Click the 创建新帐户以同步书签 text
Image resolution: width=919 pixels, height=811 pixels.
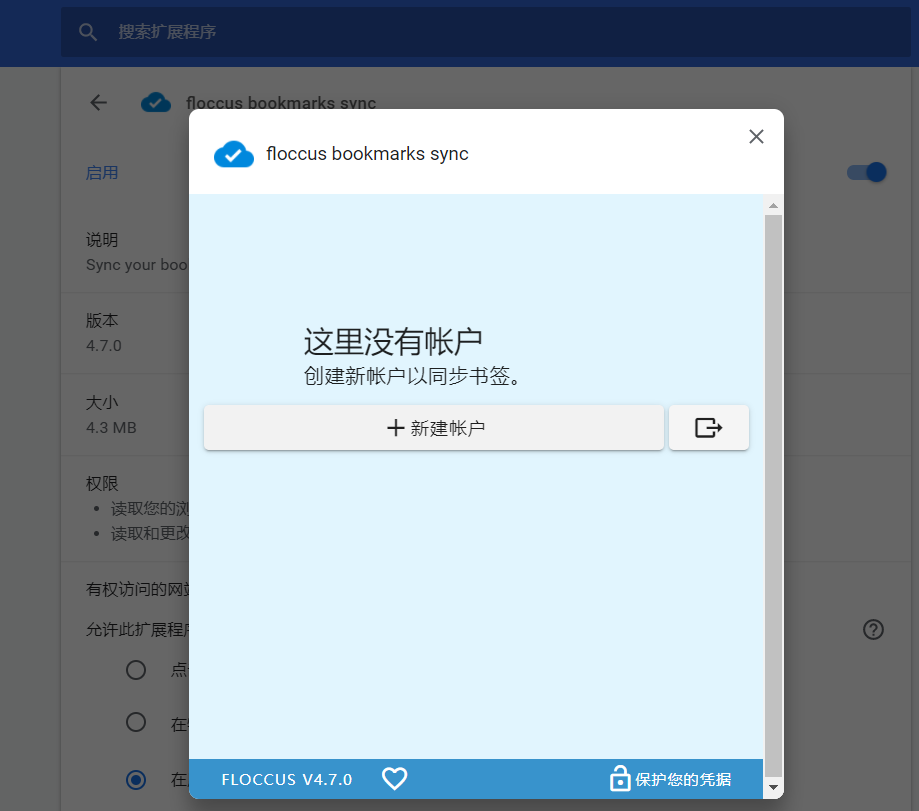(x=411, y=376)
